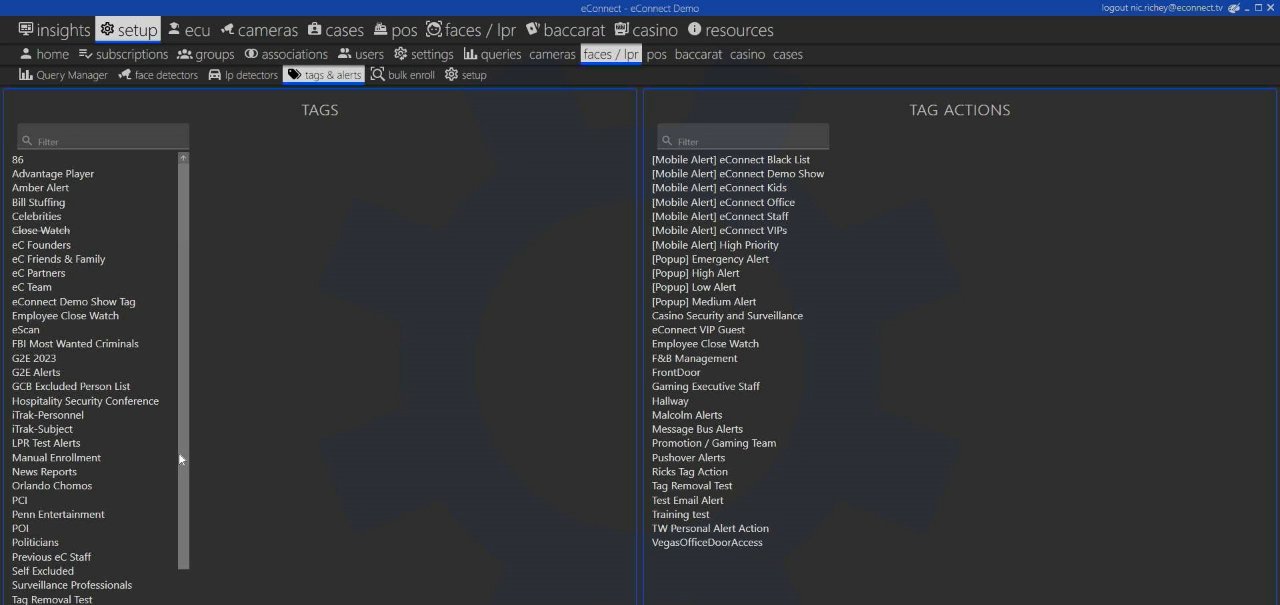
Task: Select GCB Excluded Person List tag
Action: (71, 387)
